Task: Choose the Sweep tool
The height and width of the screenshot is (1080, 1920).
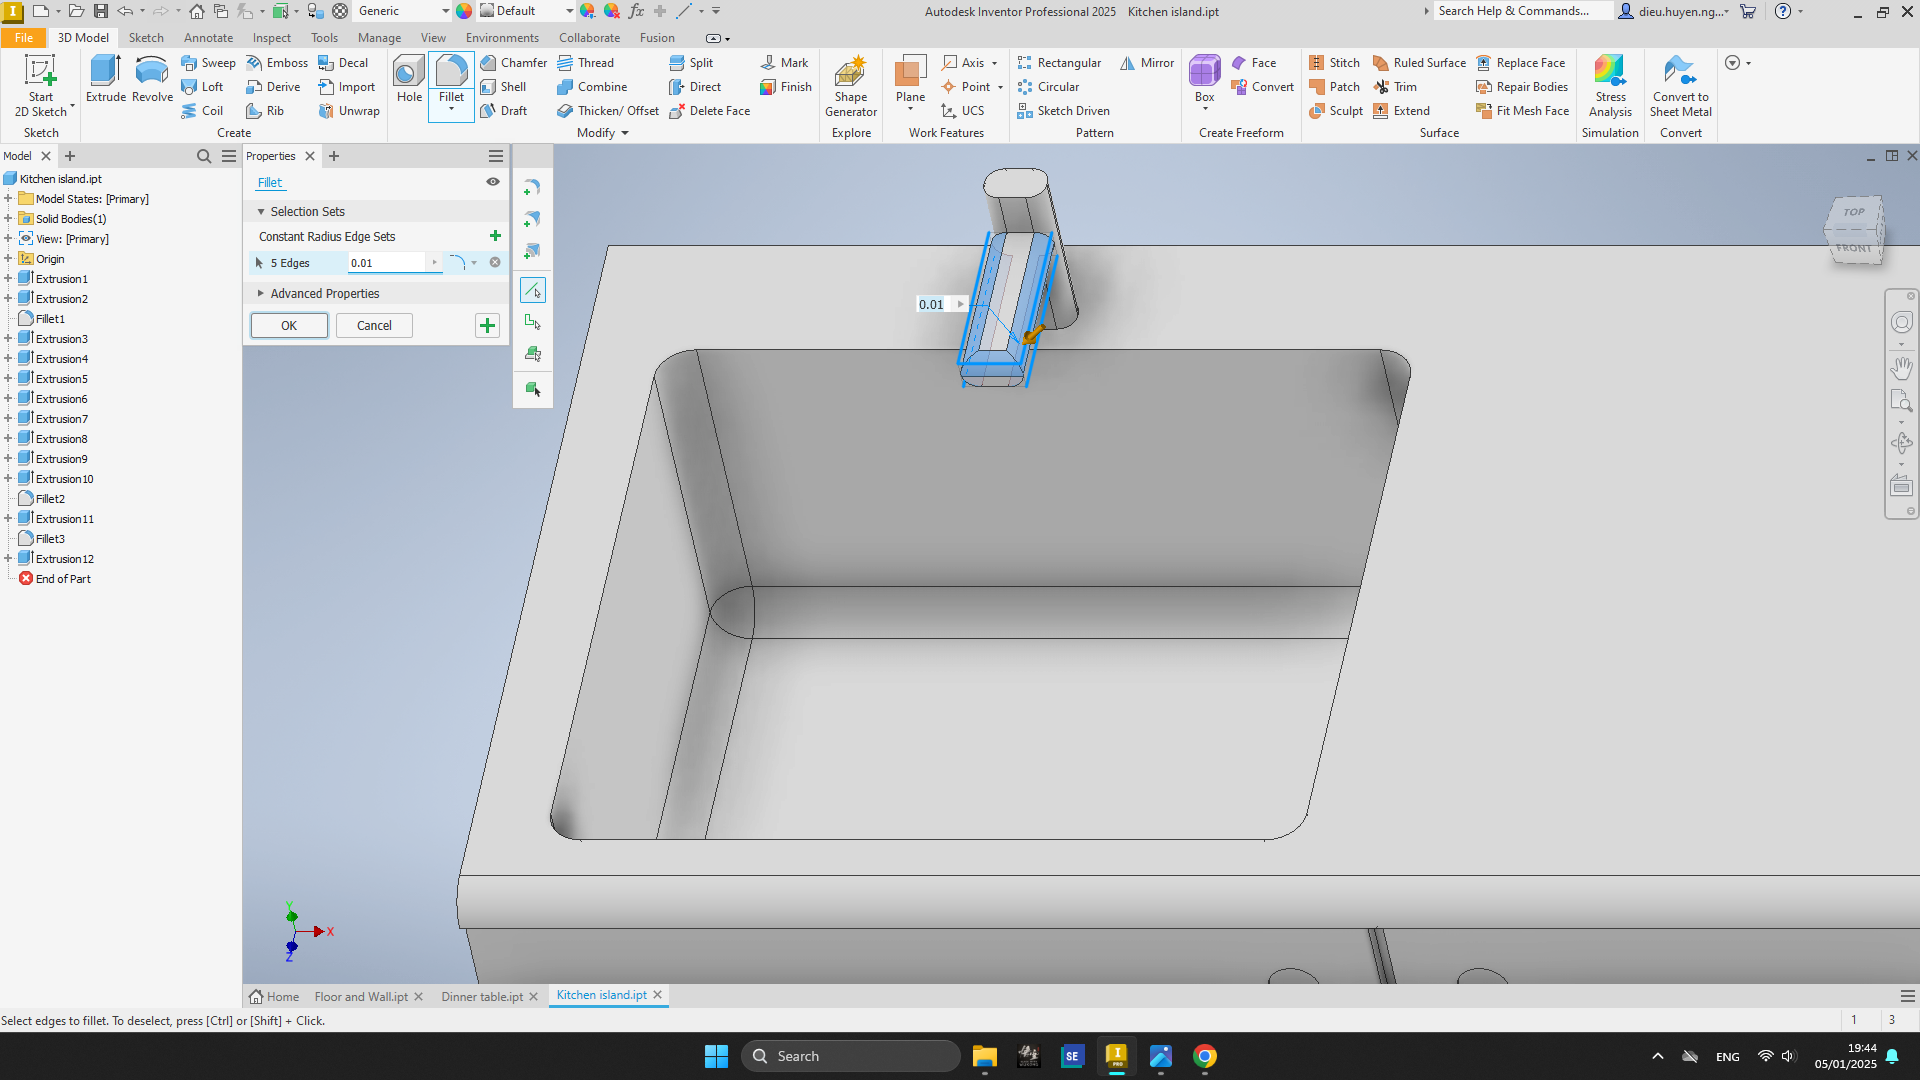Action: [208, 62]
